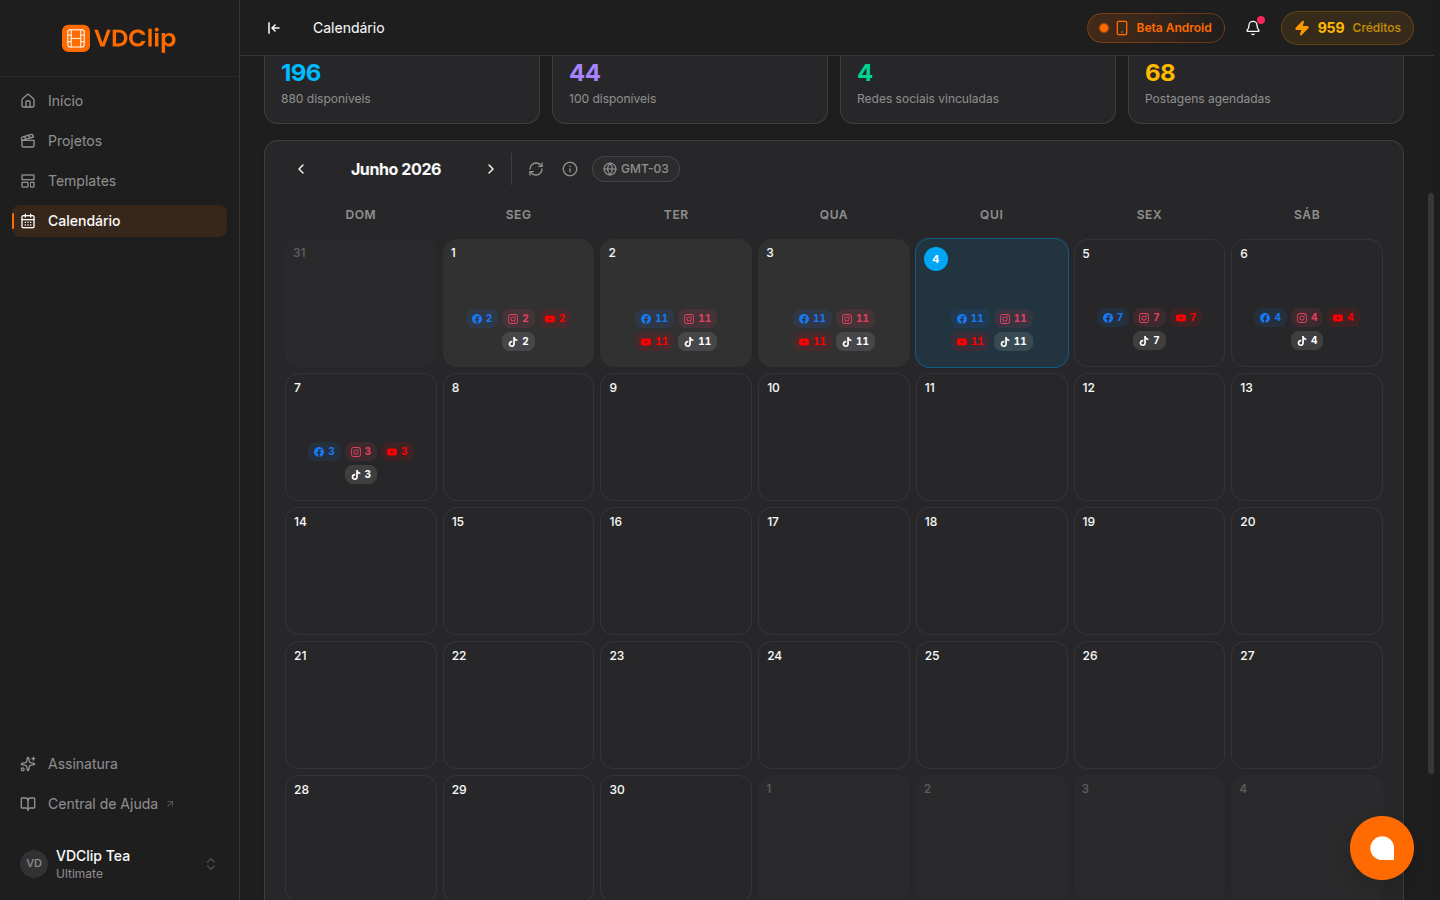Image resolution: width=1440 pixels, height=900 pixels.
Task: Click the YouTube badge on June 3
Action: (813, 342)
